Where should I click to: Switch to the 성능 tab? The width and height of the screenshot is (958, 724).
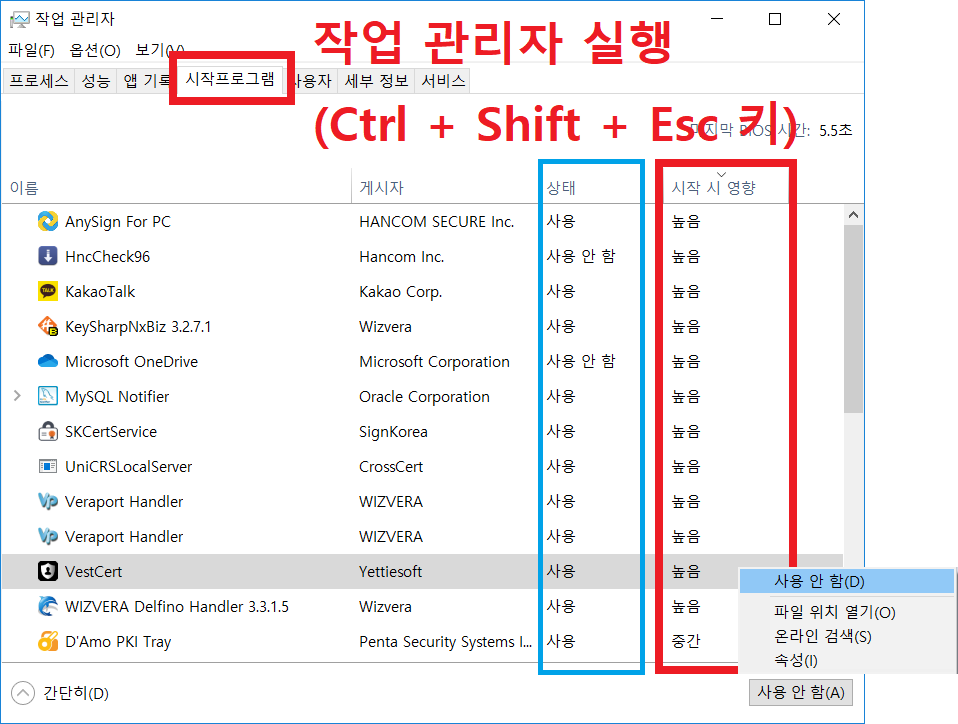pyautogui.click(x=95, y=80)
